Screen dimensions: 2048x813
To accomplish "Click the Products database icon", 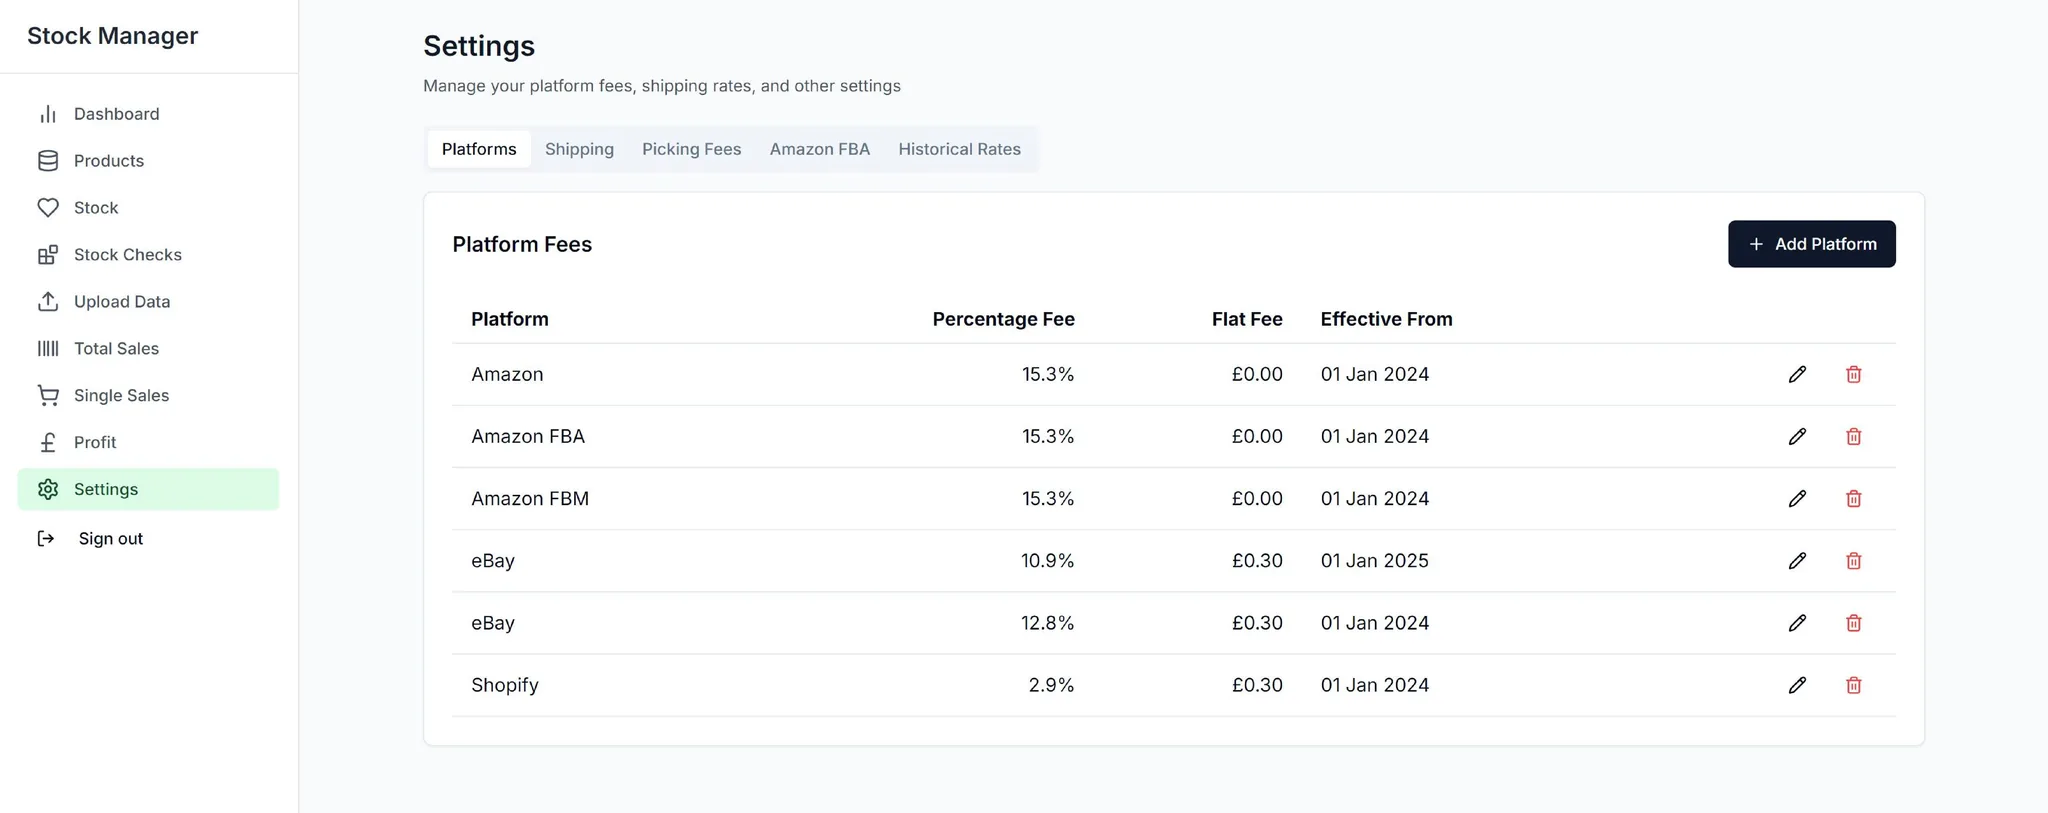I will (48, 161).
